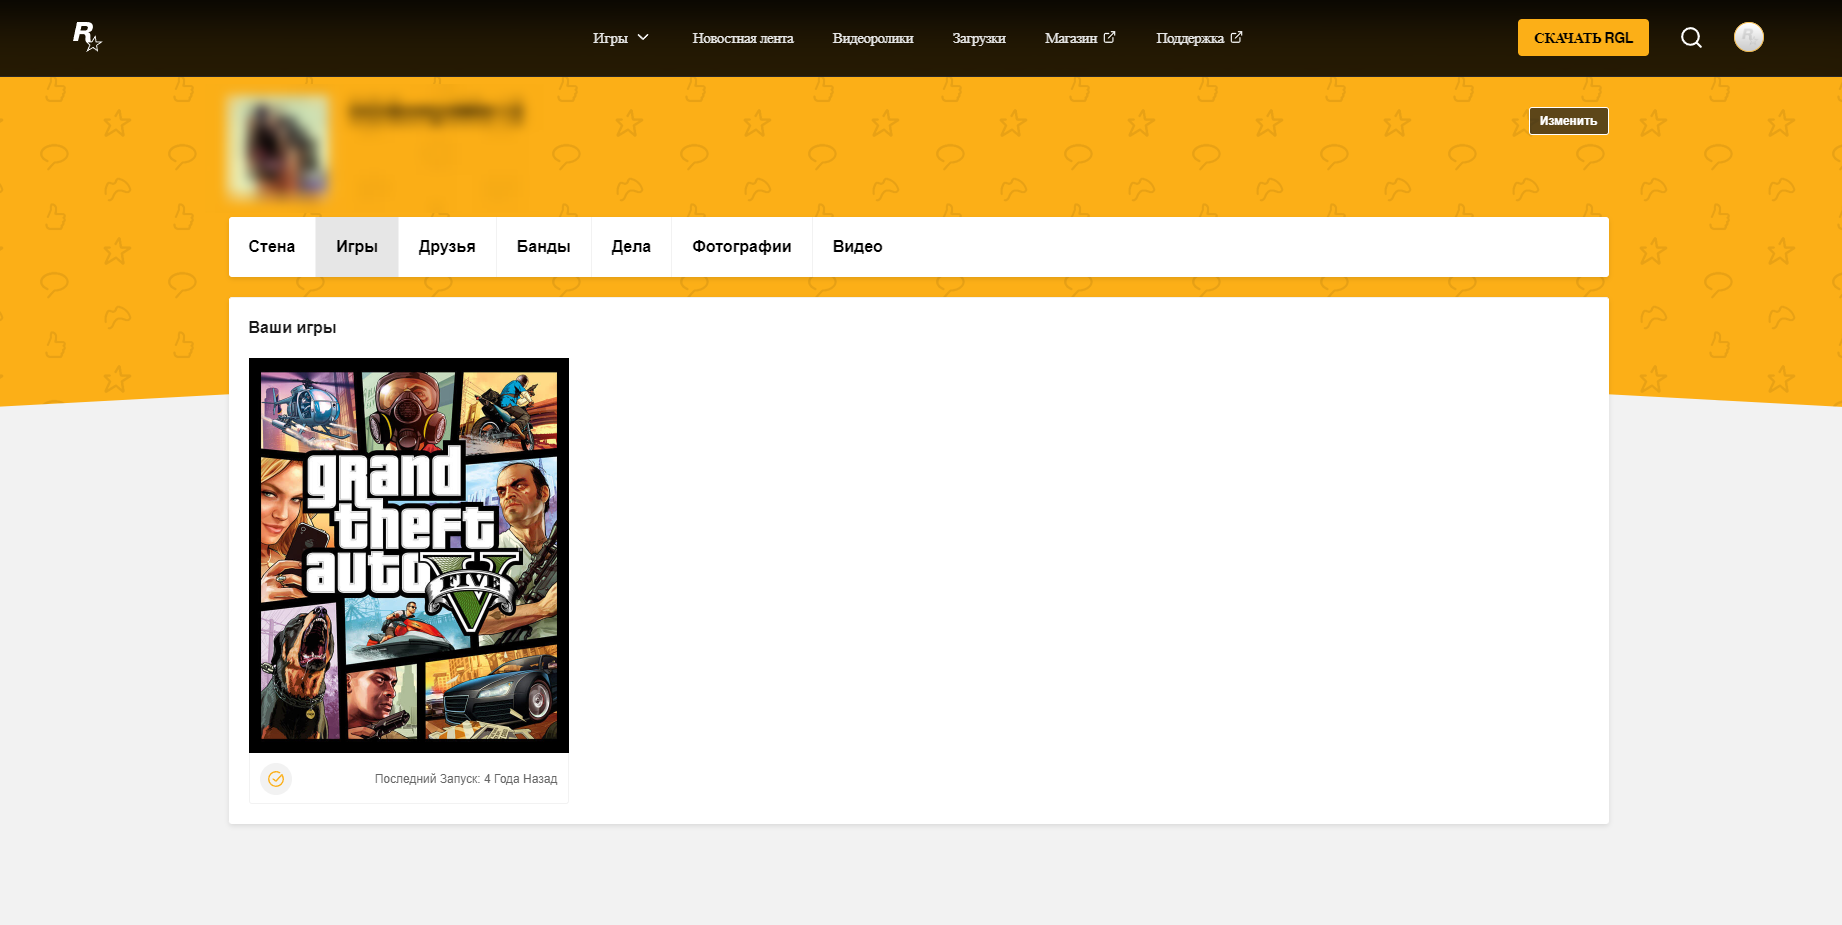Click the external link icon beside Магазин
1842x925 pixels.
point(1109,37)
